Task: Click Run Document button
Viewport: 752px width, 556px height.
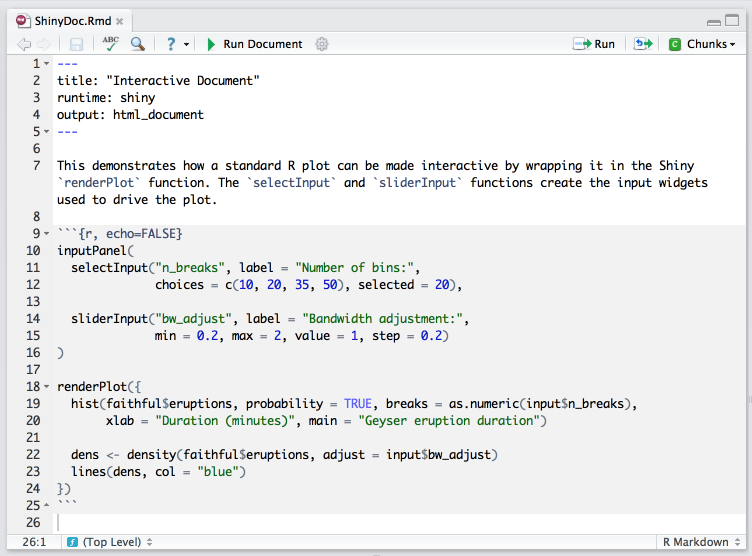Action: (255, 44)
